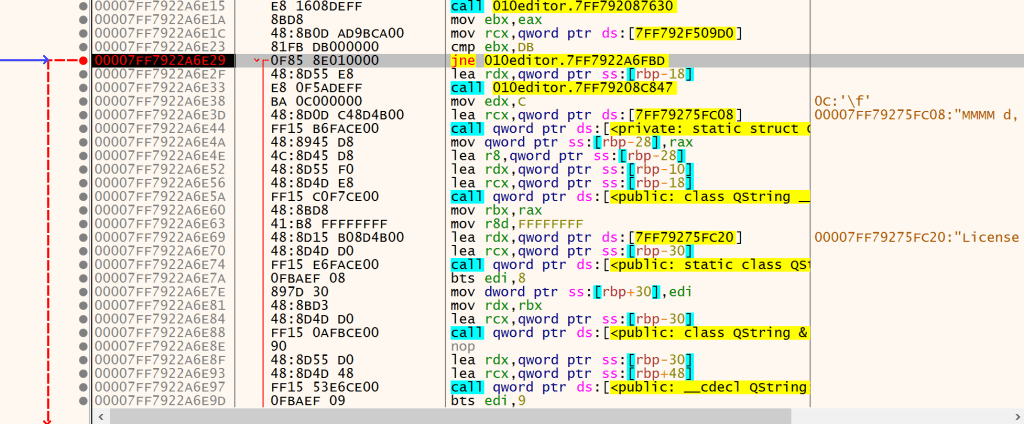Select address 00007FF7922A6E3D

[160, 115]
